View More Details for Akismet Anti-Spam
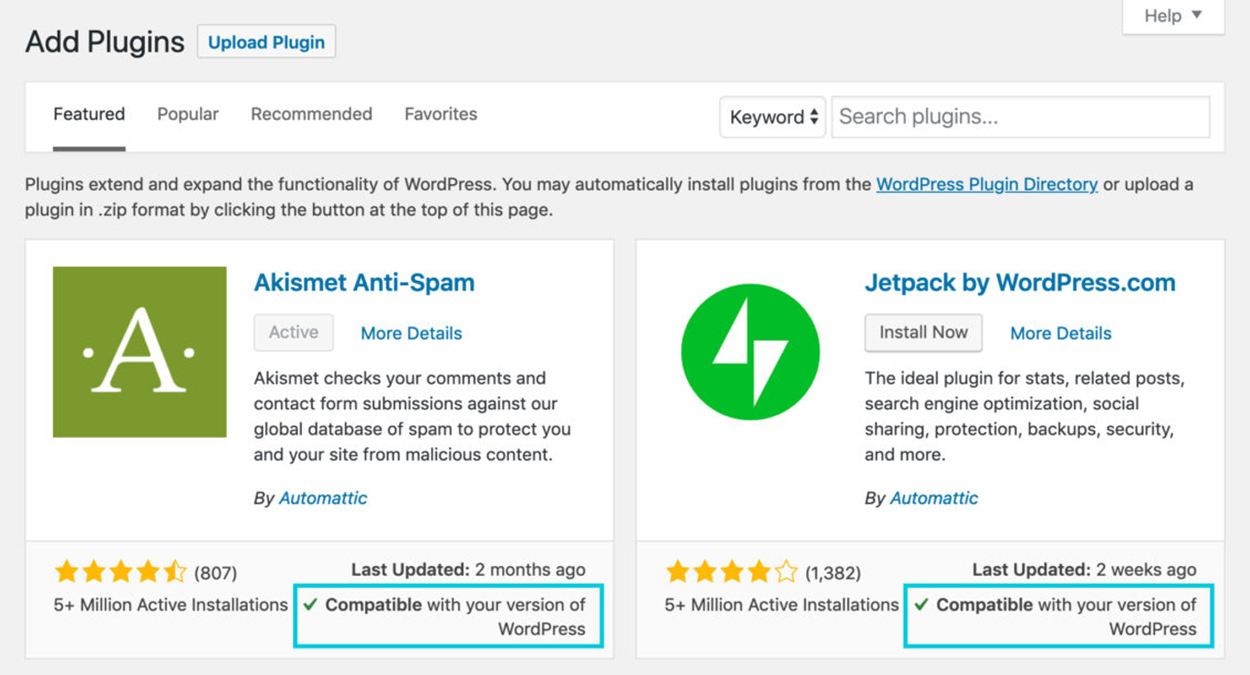This screenshot has width=1250, height=675. point(411,333)
